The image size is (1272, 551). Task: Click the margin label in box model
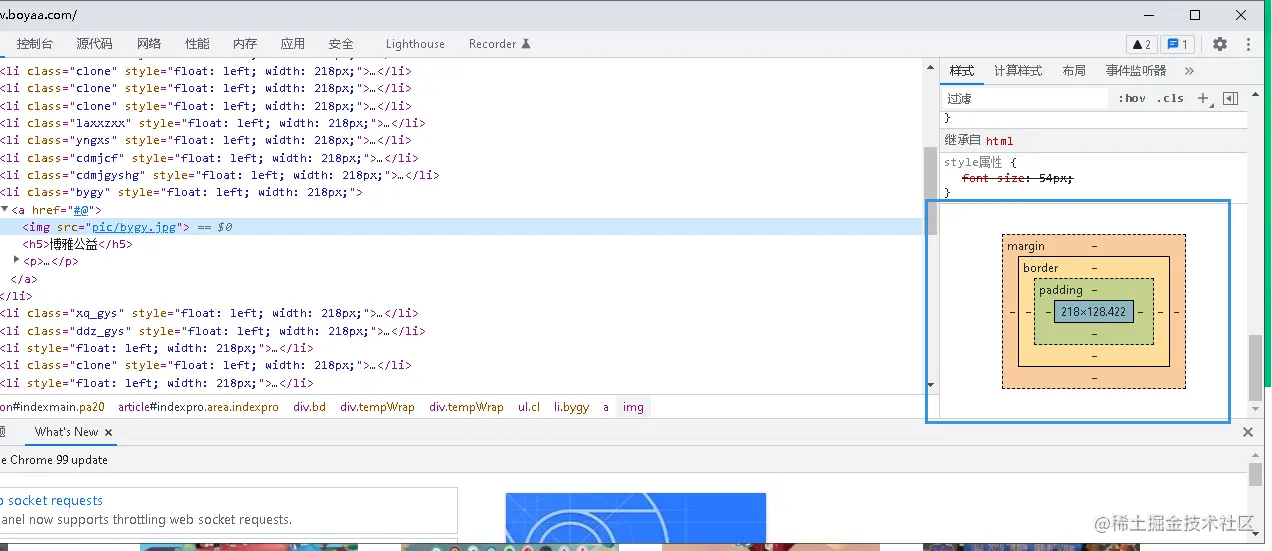click(1026, 246)
